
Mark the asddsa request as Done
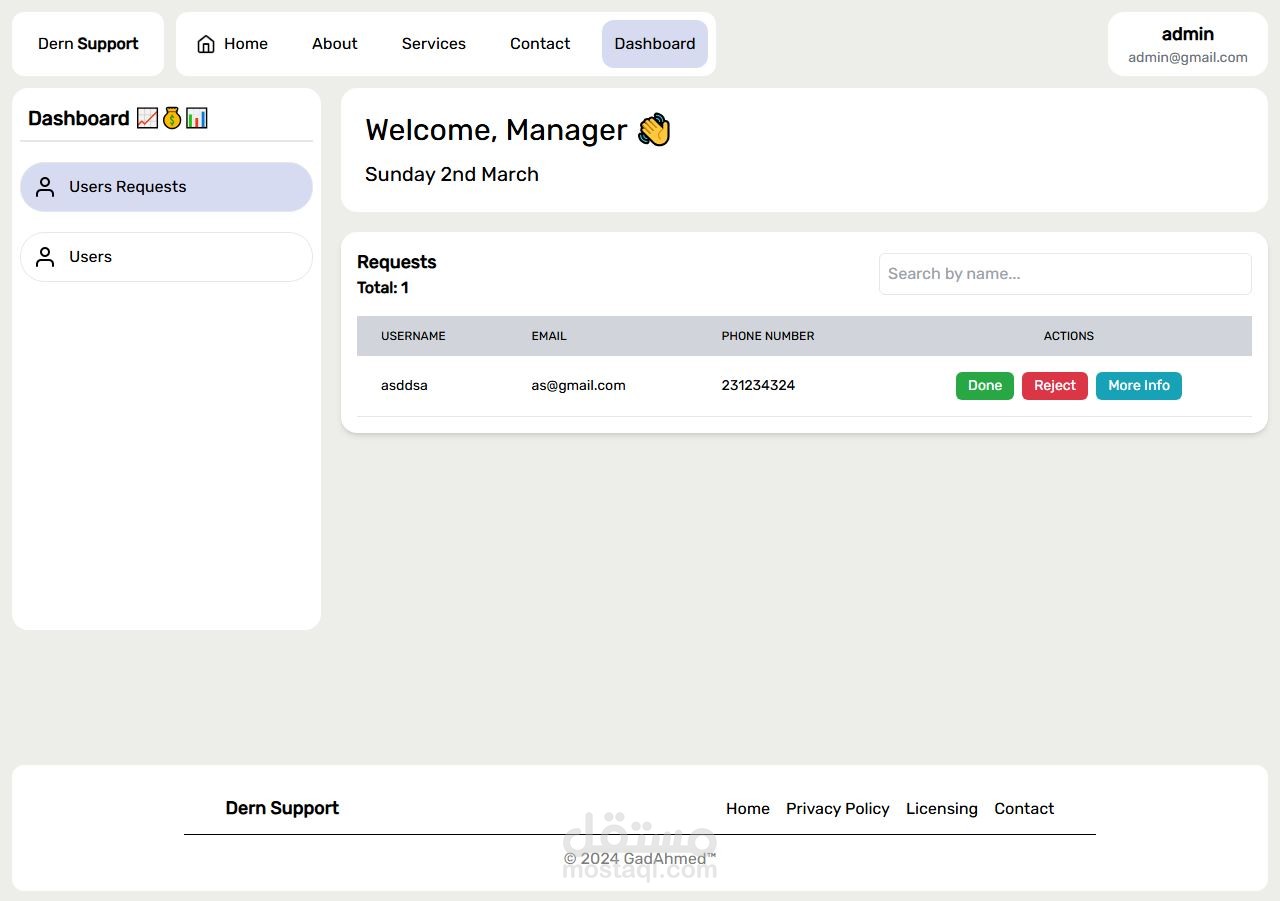(x=985, y=386)
